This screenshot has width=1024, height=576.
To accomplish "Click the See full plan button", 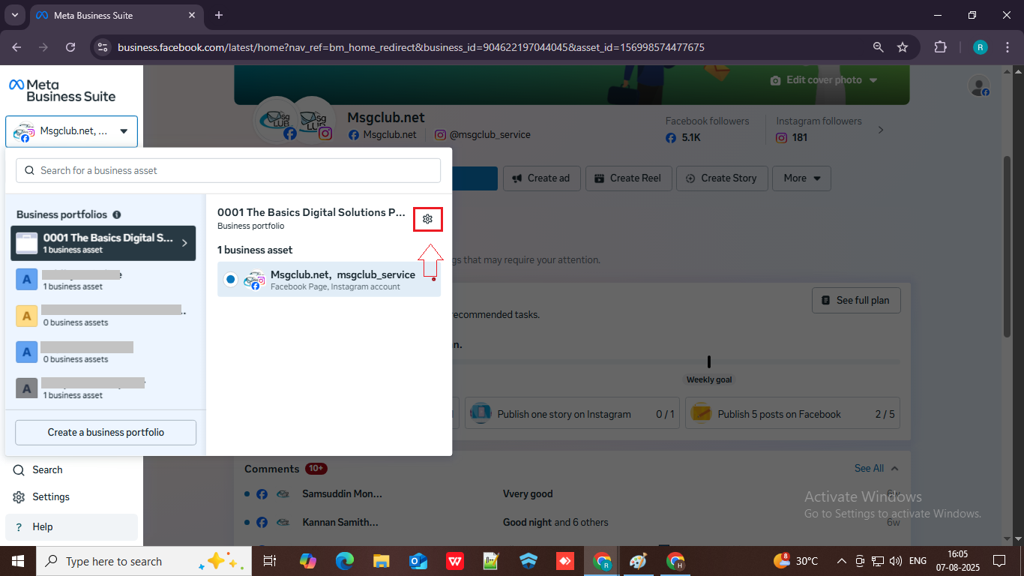I will pyautogui.click(x=856, y=300).
